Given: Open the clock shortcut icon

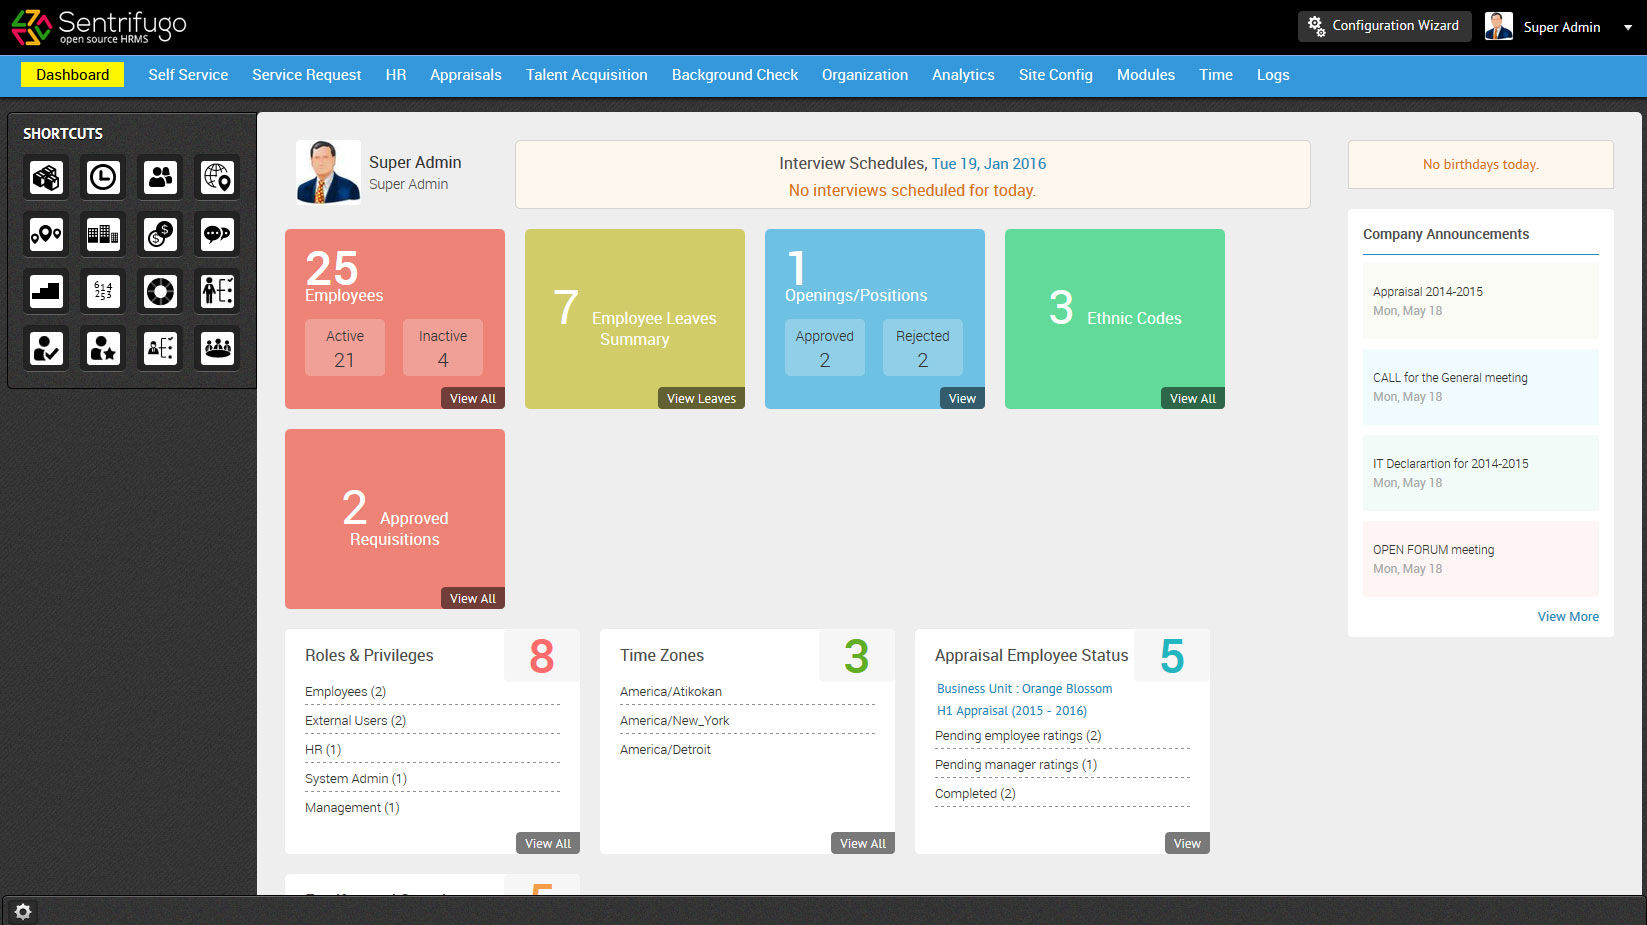Looking at the screenshot, I should tap(103, 178).
